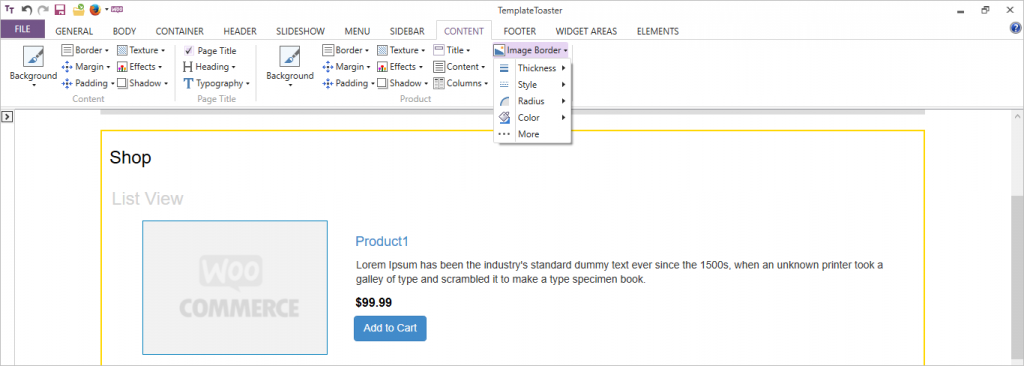Open Border option in Content group
The image size is (1024, 366).
85,50
